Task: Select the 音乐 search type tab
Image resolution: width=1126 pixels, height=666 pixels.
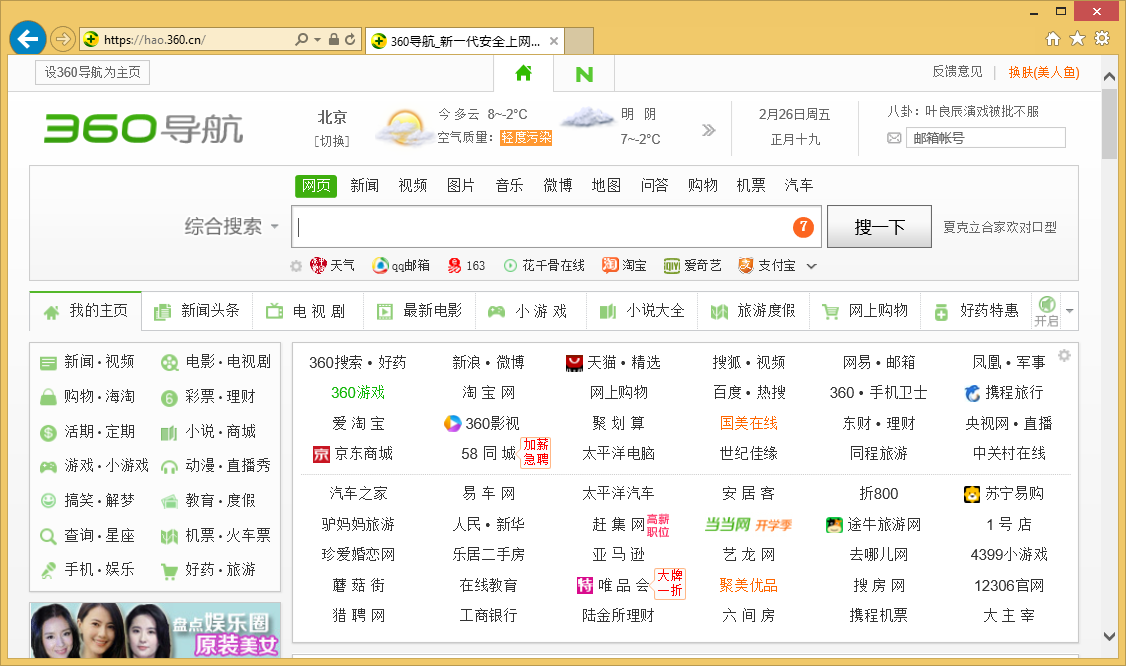Action: tap(509, 185)
